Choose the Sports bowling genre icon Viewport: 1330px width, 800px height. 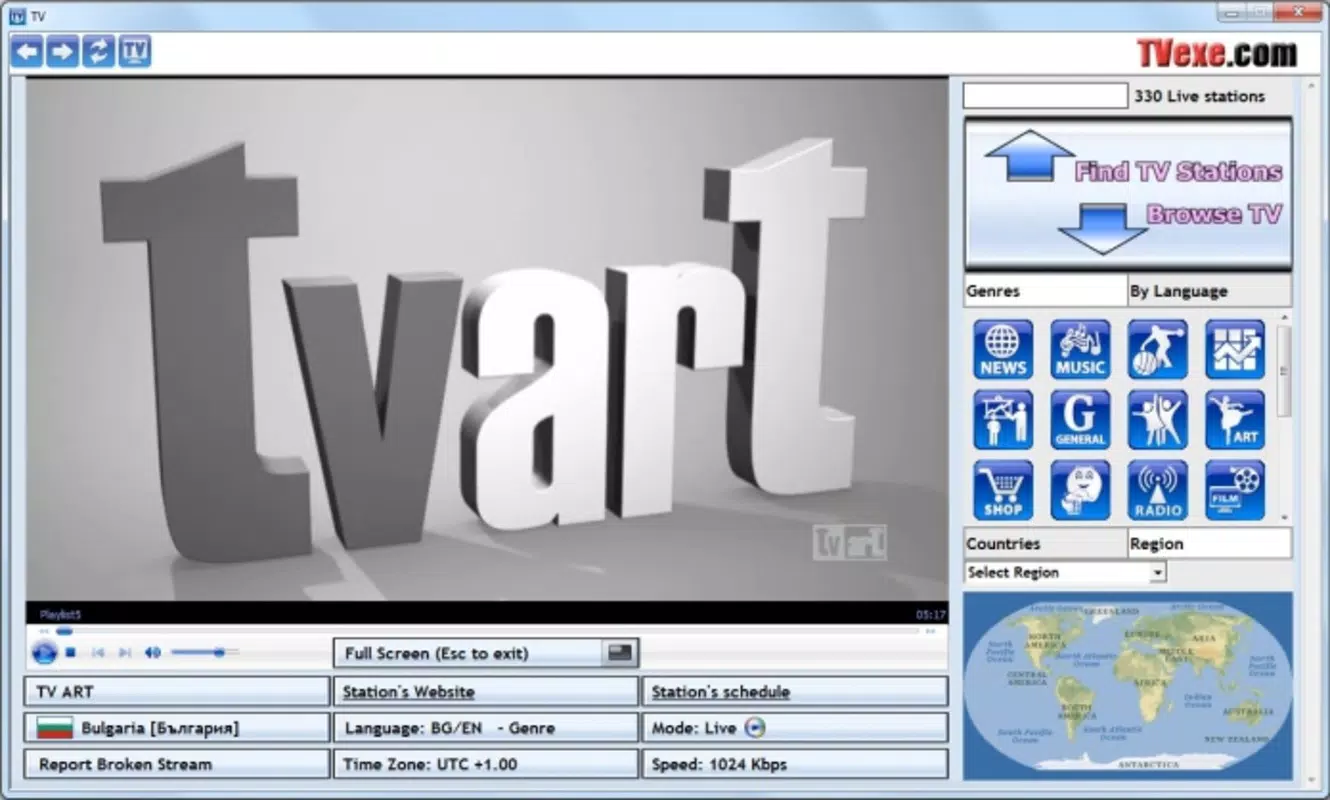[1158, 350]
